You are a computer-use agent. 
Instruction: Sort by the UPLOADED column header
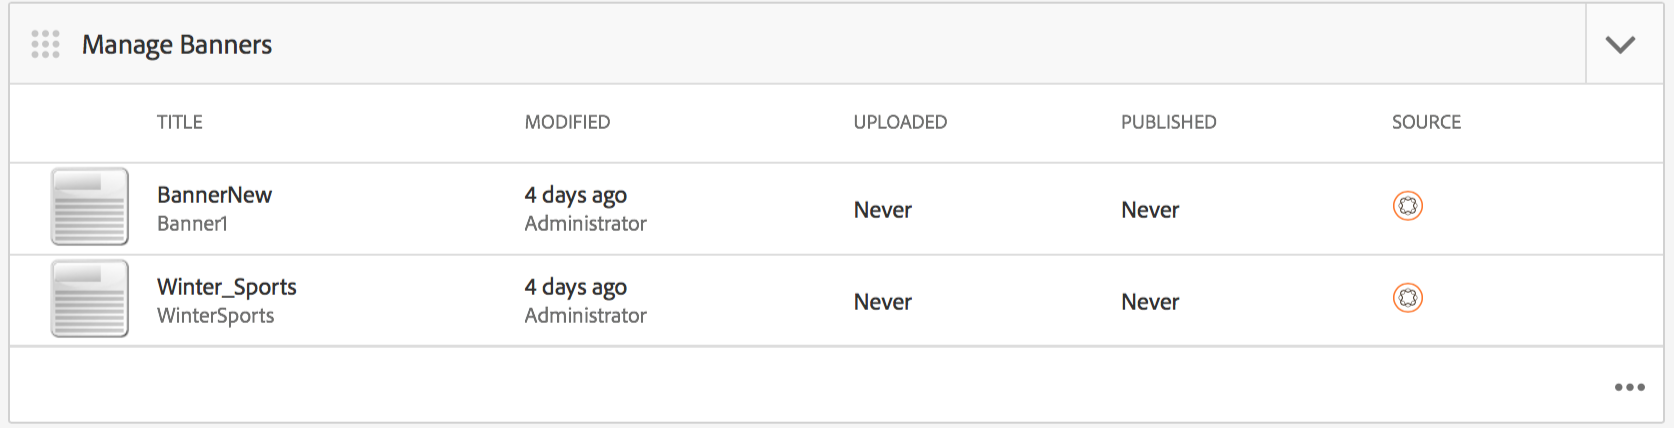click(900, 122)
